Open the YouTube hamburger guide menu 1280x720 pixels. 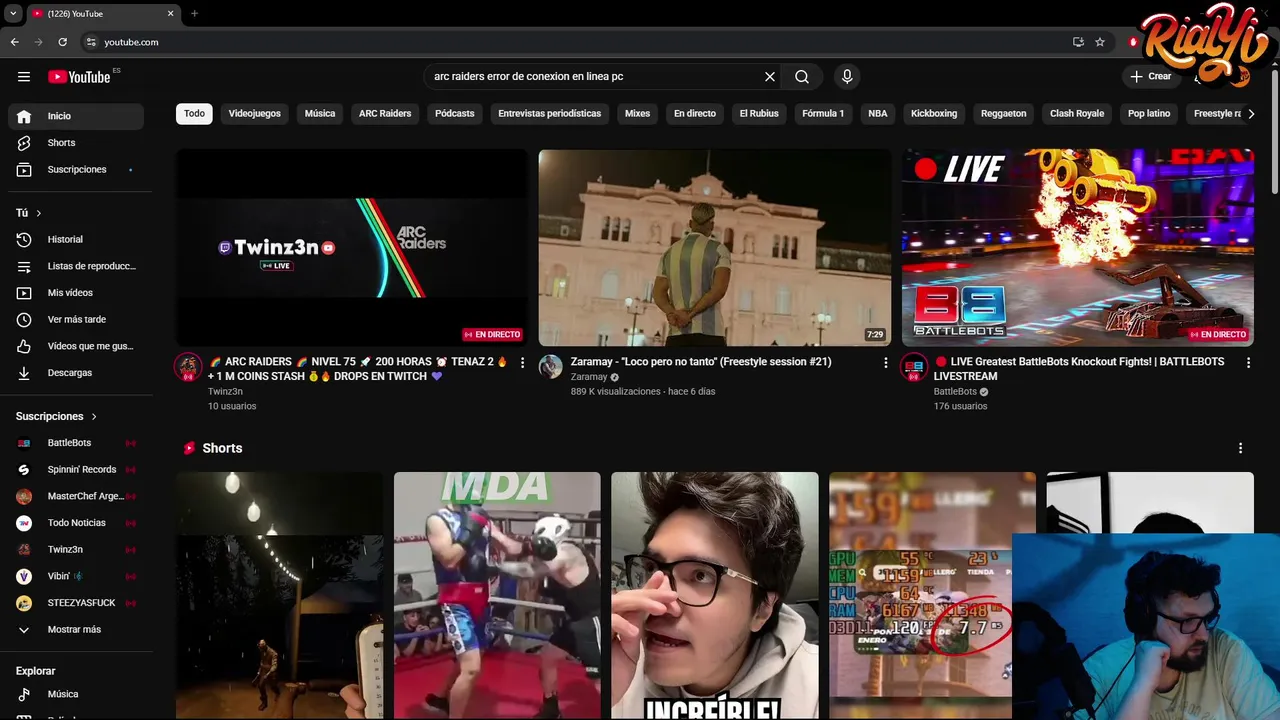click(24, 77)
